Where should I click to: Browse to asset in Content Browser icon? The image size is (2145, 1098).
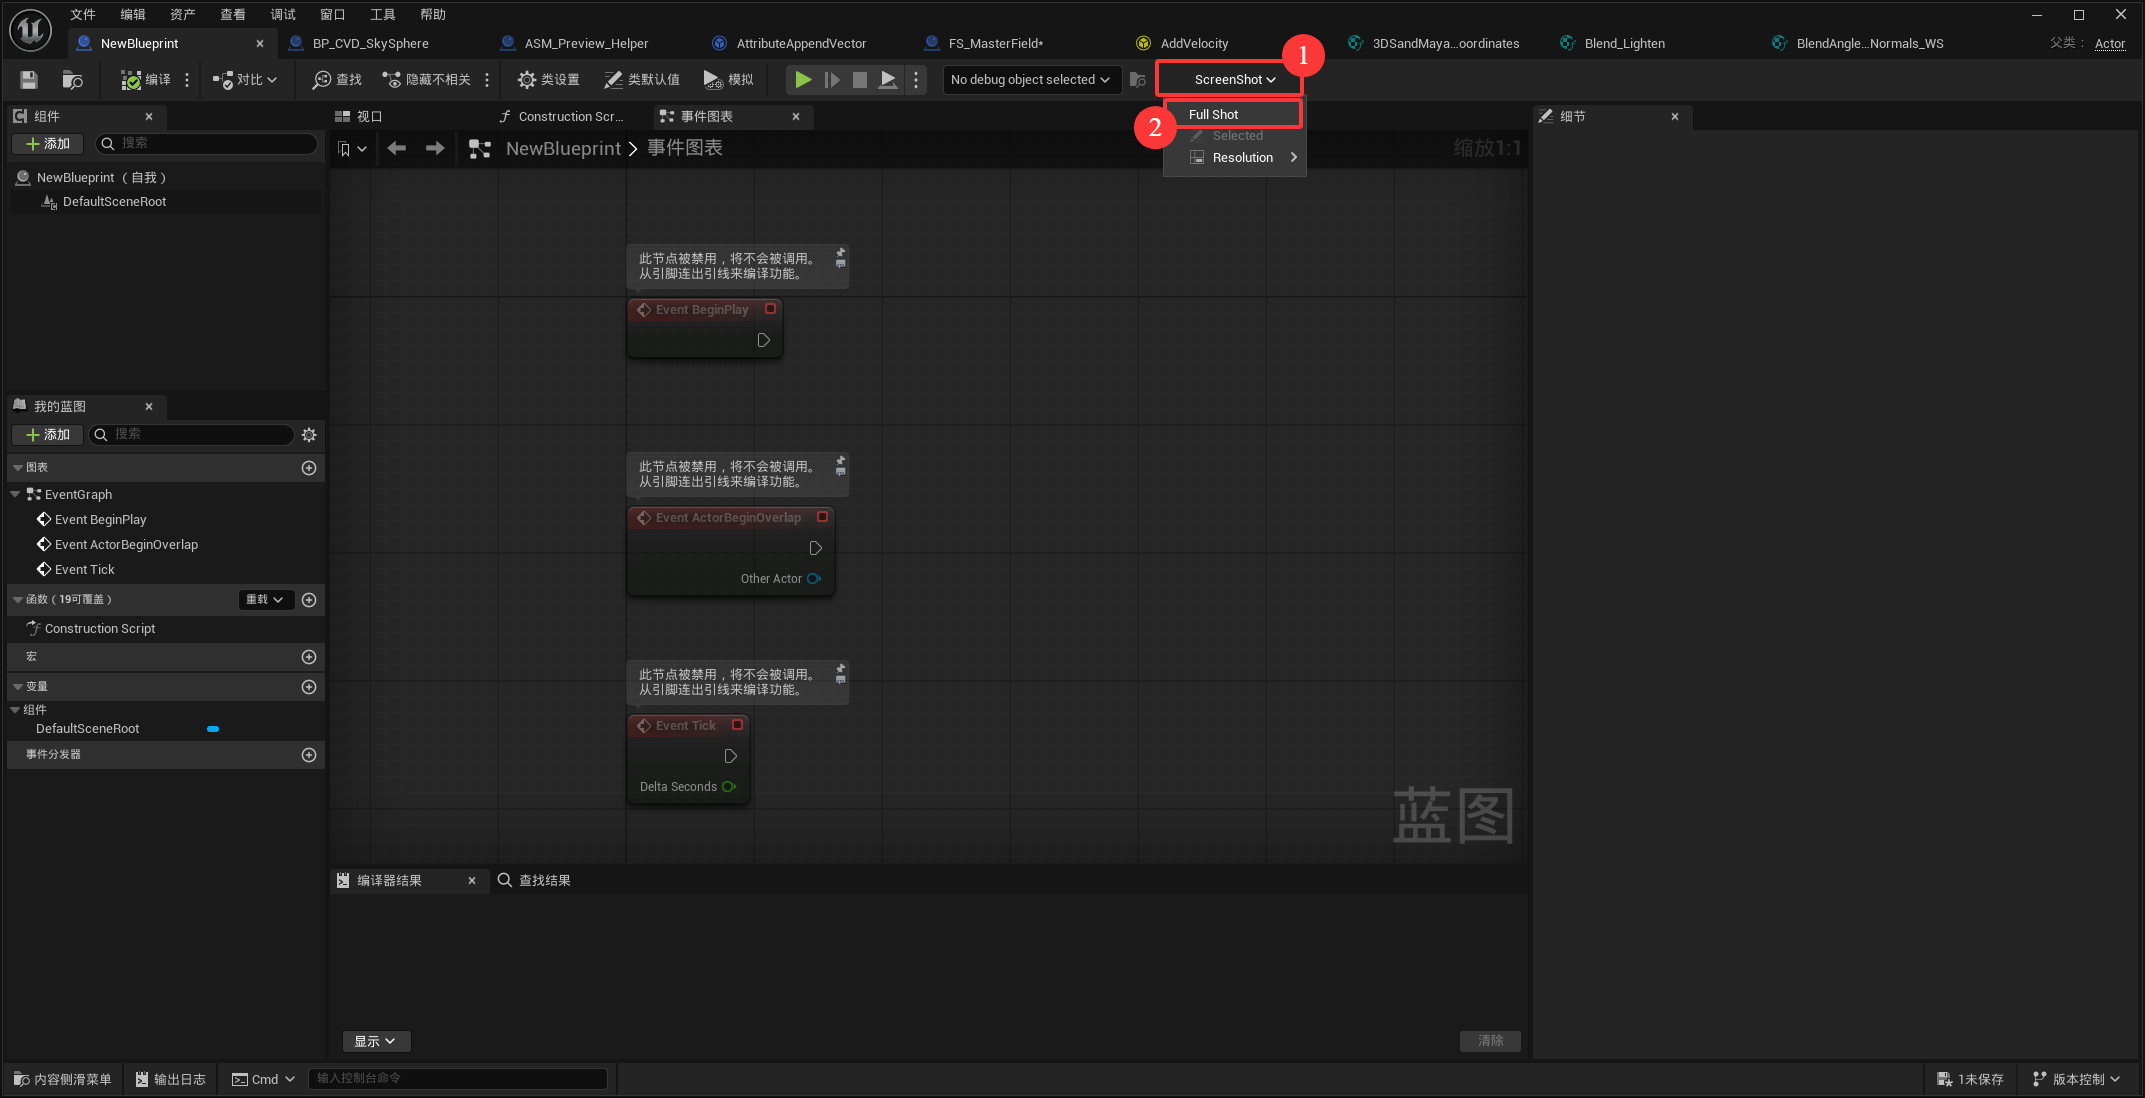coord(72,80)
